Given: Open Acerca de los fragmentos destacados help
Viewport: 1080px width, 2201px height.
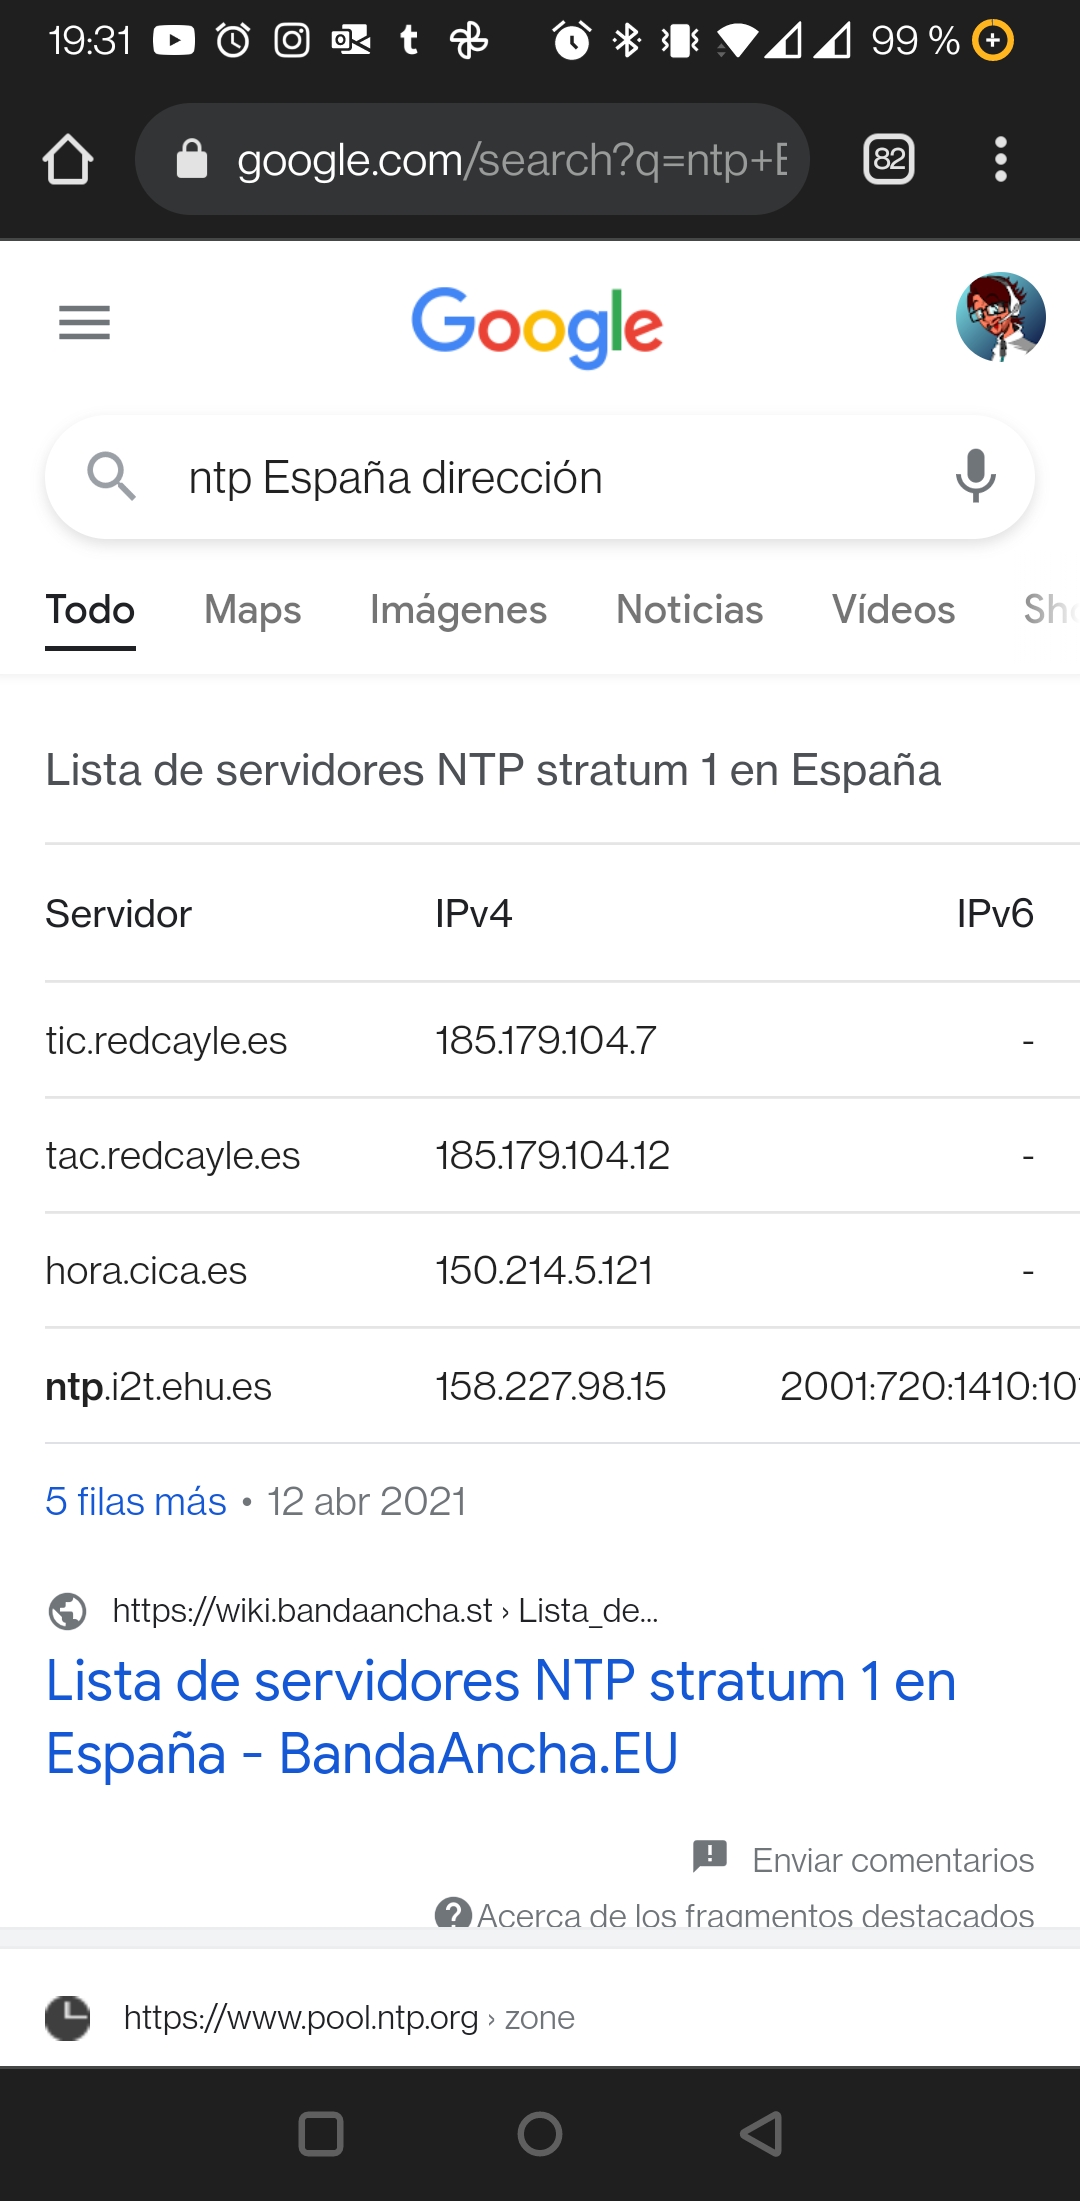Looking at the screenshot, I should [x=755, y=1914].
